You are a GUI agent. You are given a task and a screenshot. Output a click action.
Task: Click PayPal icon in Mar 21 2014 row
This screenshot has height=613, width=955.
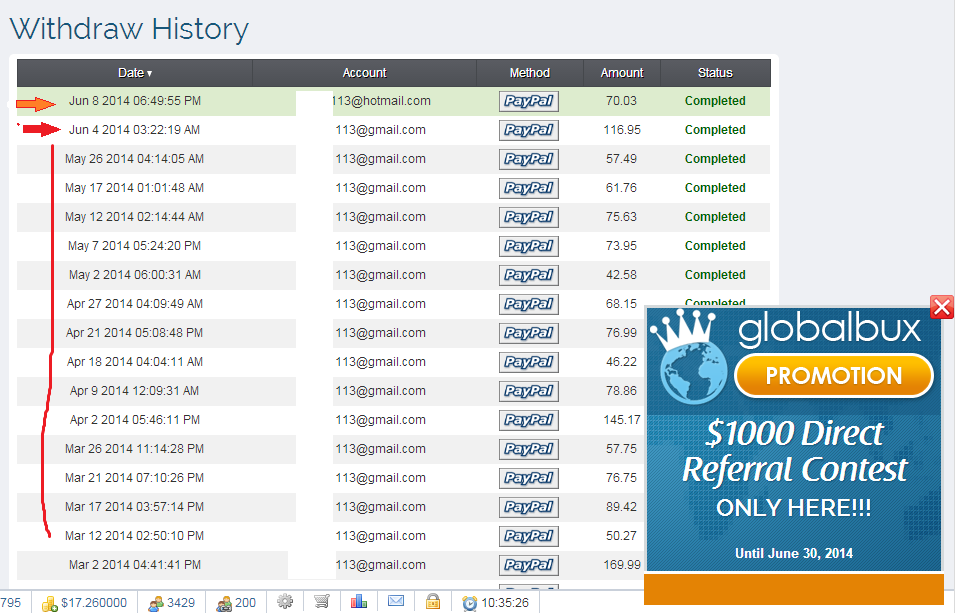529,478
